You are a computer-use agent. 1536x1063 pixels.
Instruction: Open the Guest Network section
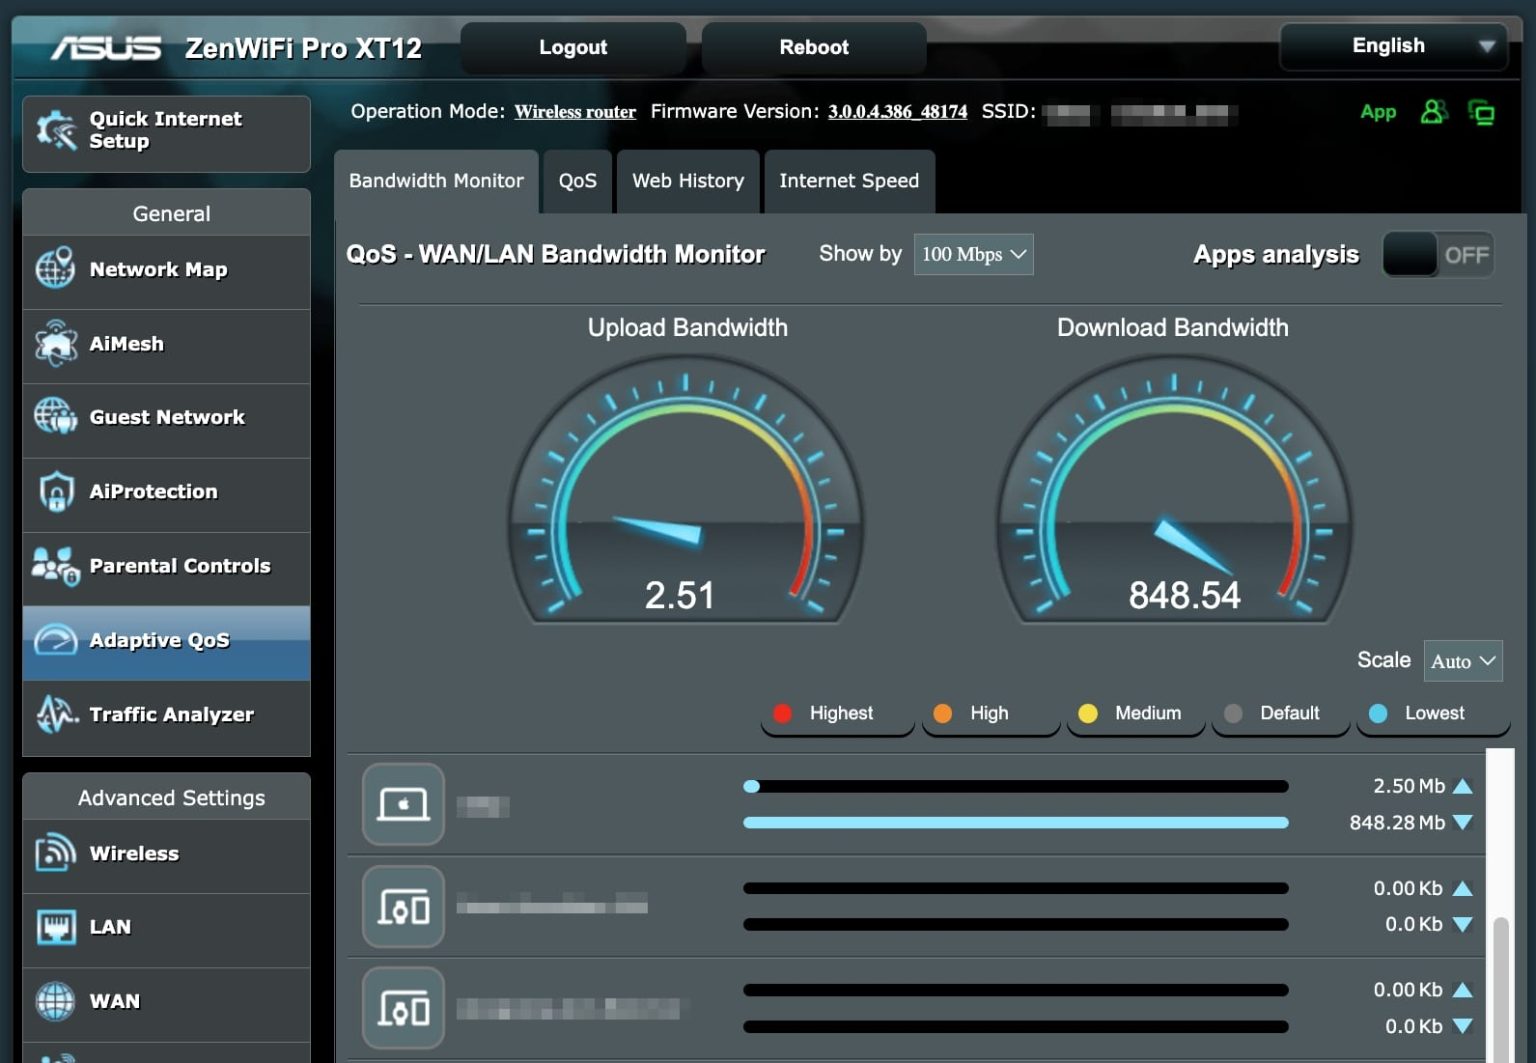pos(166,417)
